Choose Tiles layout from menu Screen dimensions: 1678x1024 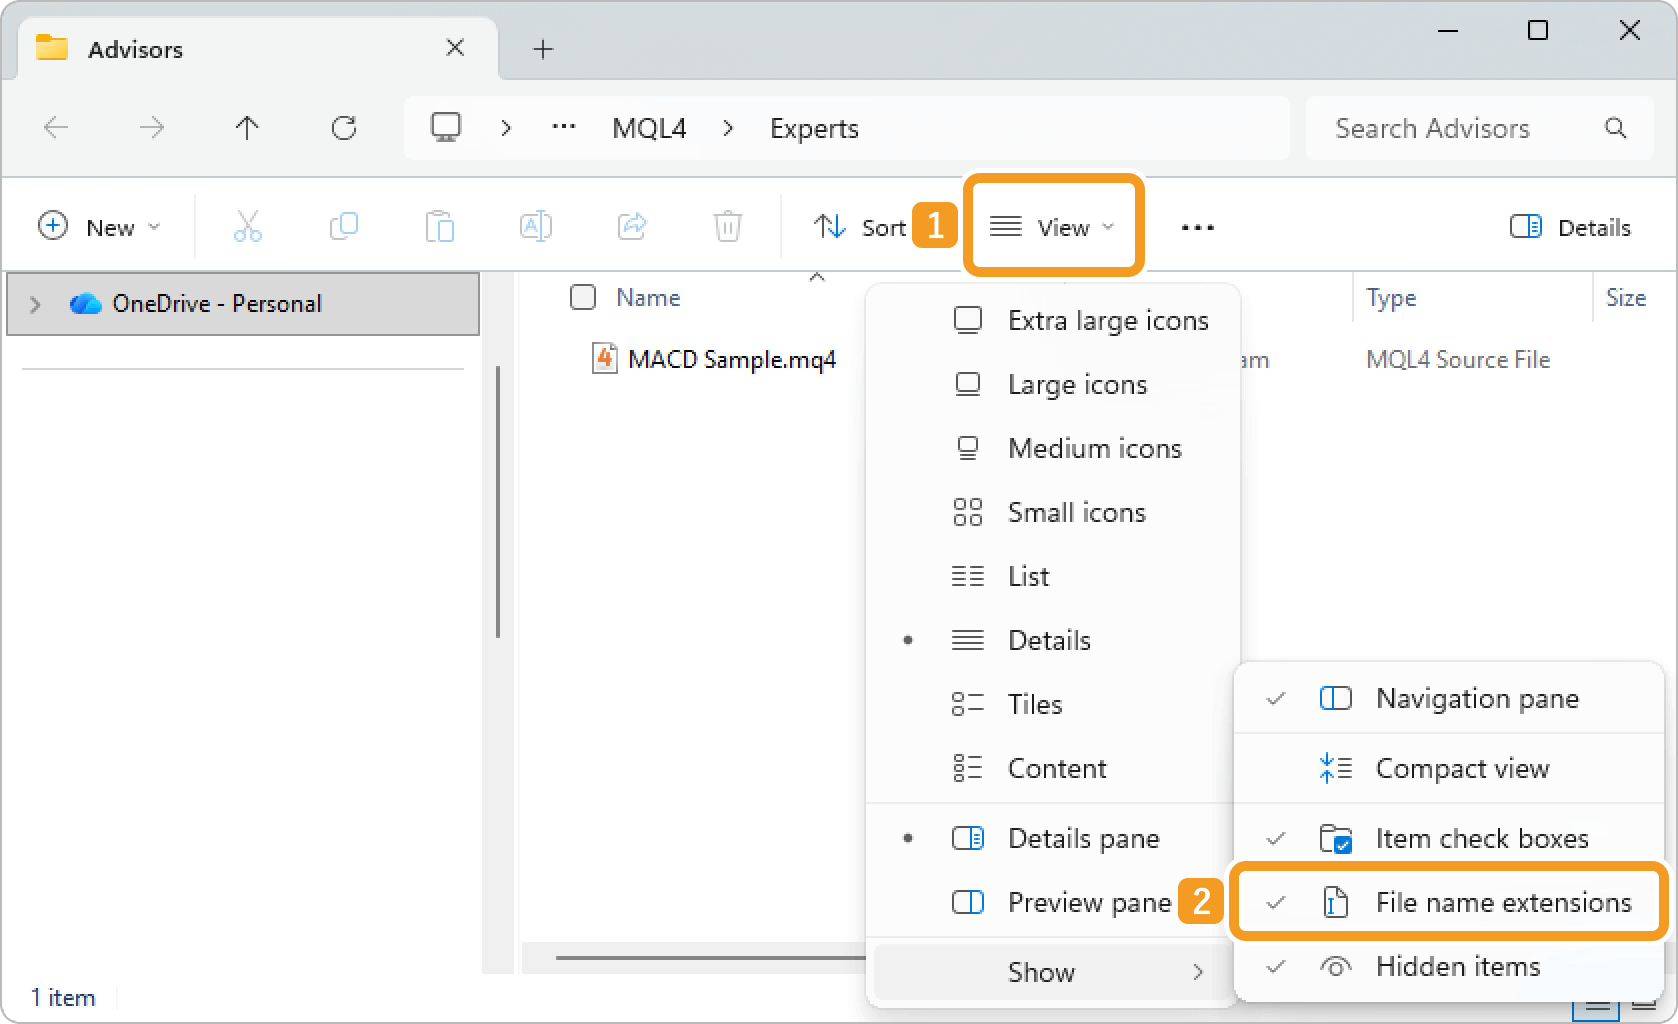(1034, 704)
